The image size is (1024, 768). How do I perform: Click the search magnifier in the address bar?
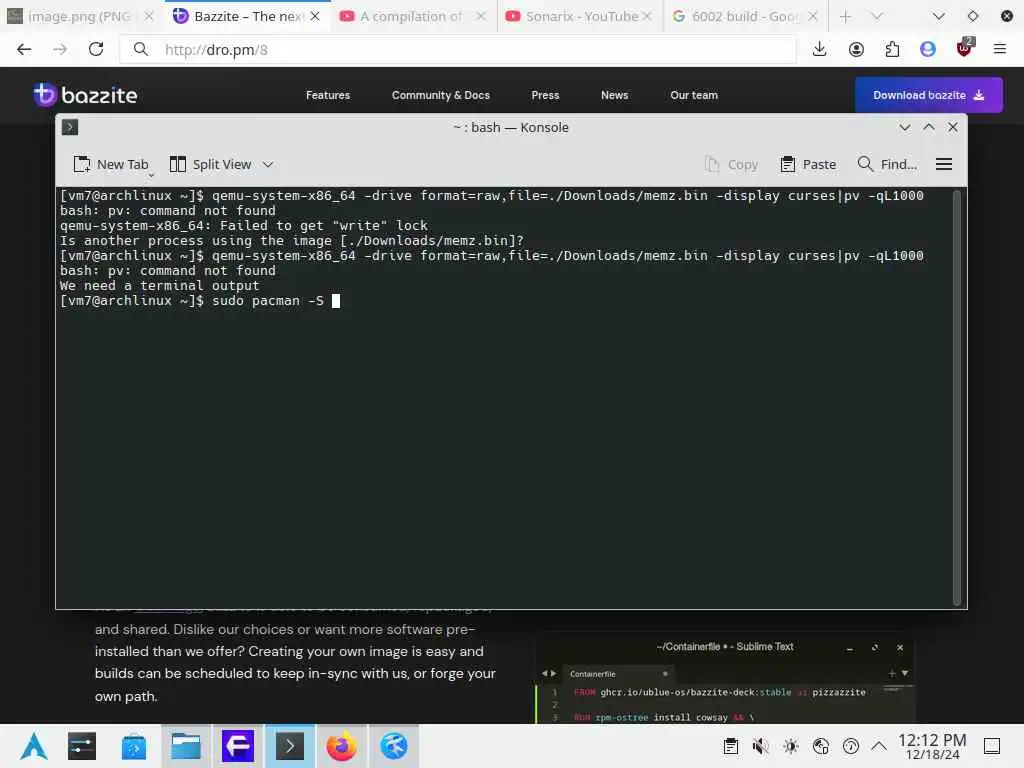coord(140,50)
